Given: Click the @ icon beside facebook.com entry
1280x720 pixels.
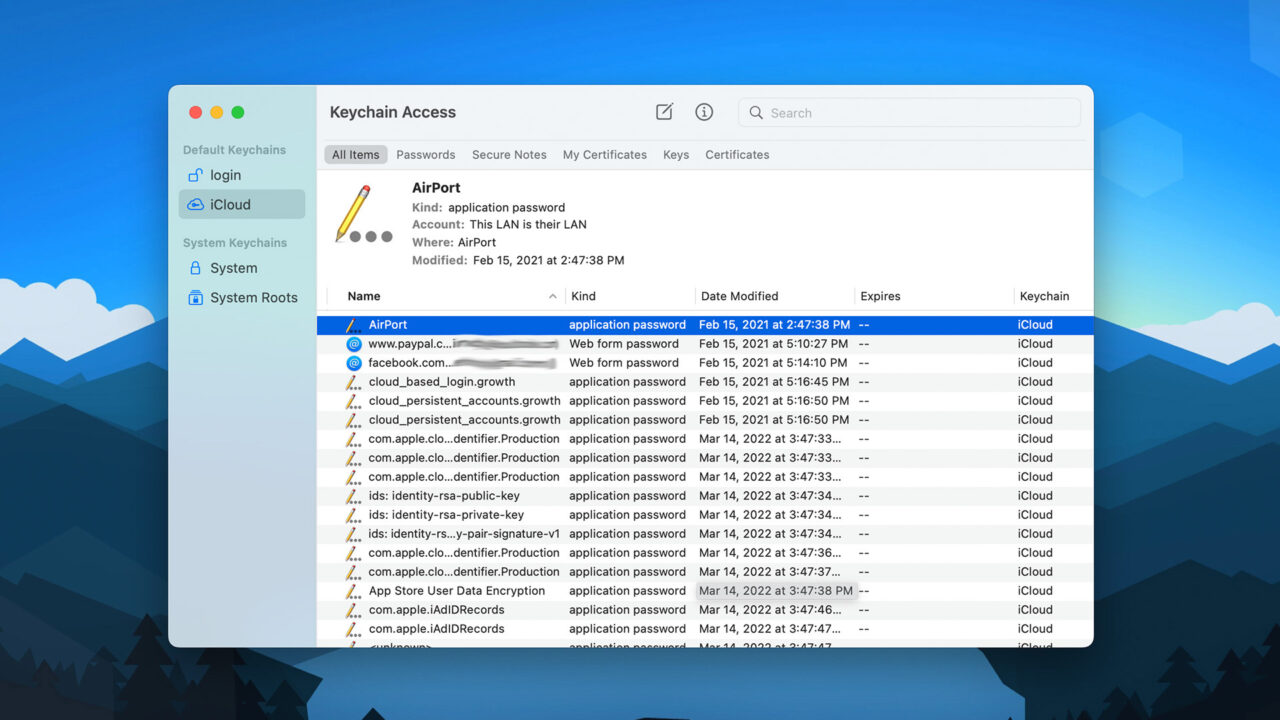Looking at the screenshot, I should (x=352, y=362).
